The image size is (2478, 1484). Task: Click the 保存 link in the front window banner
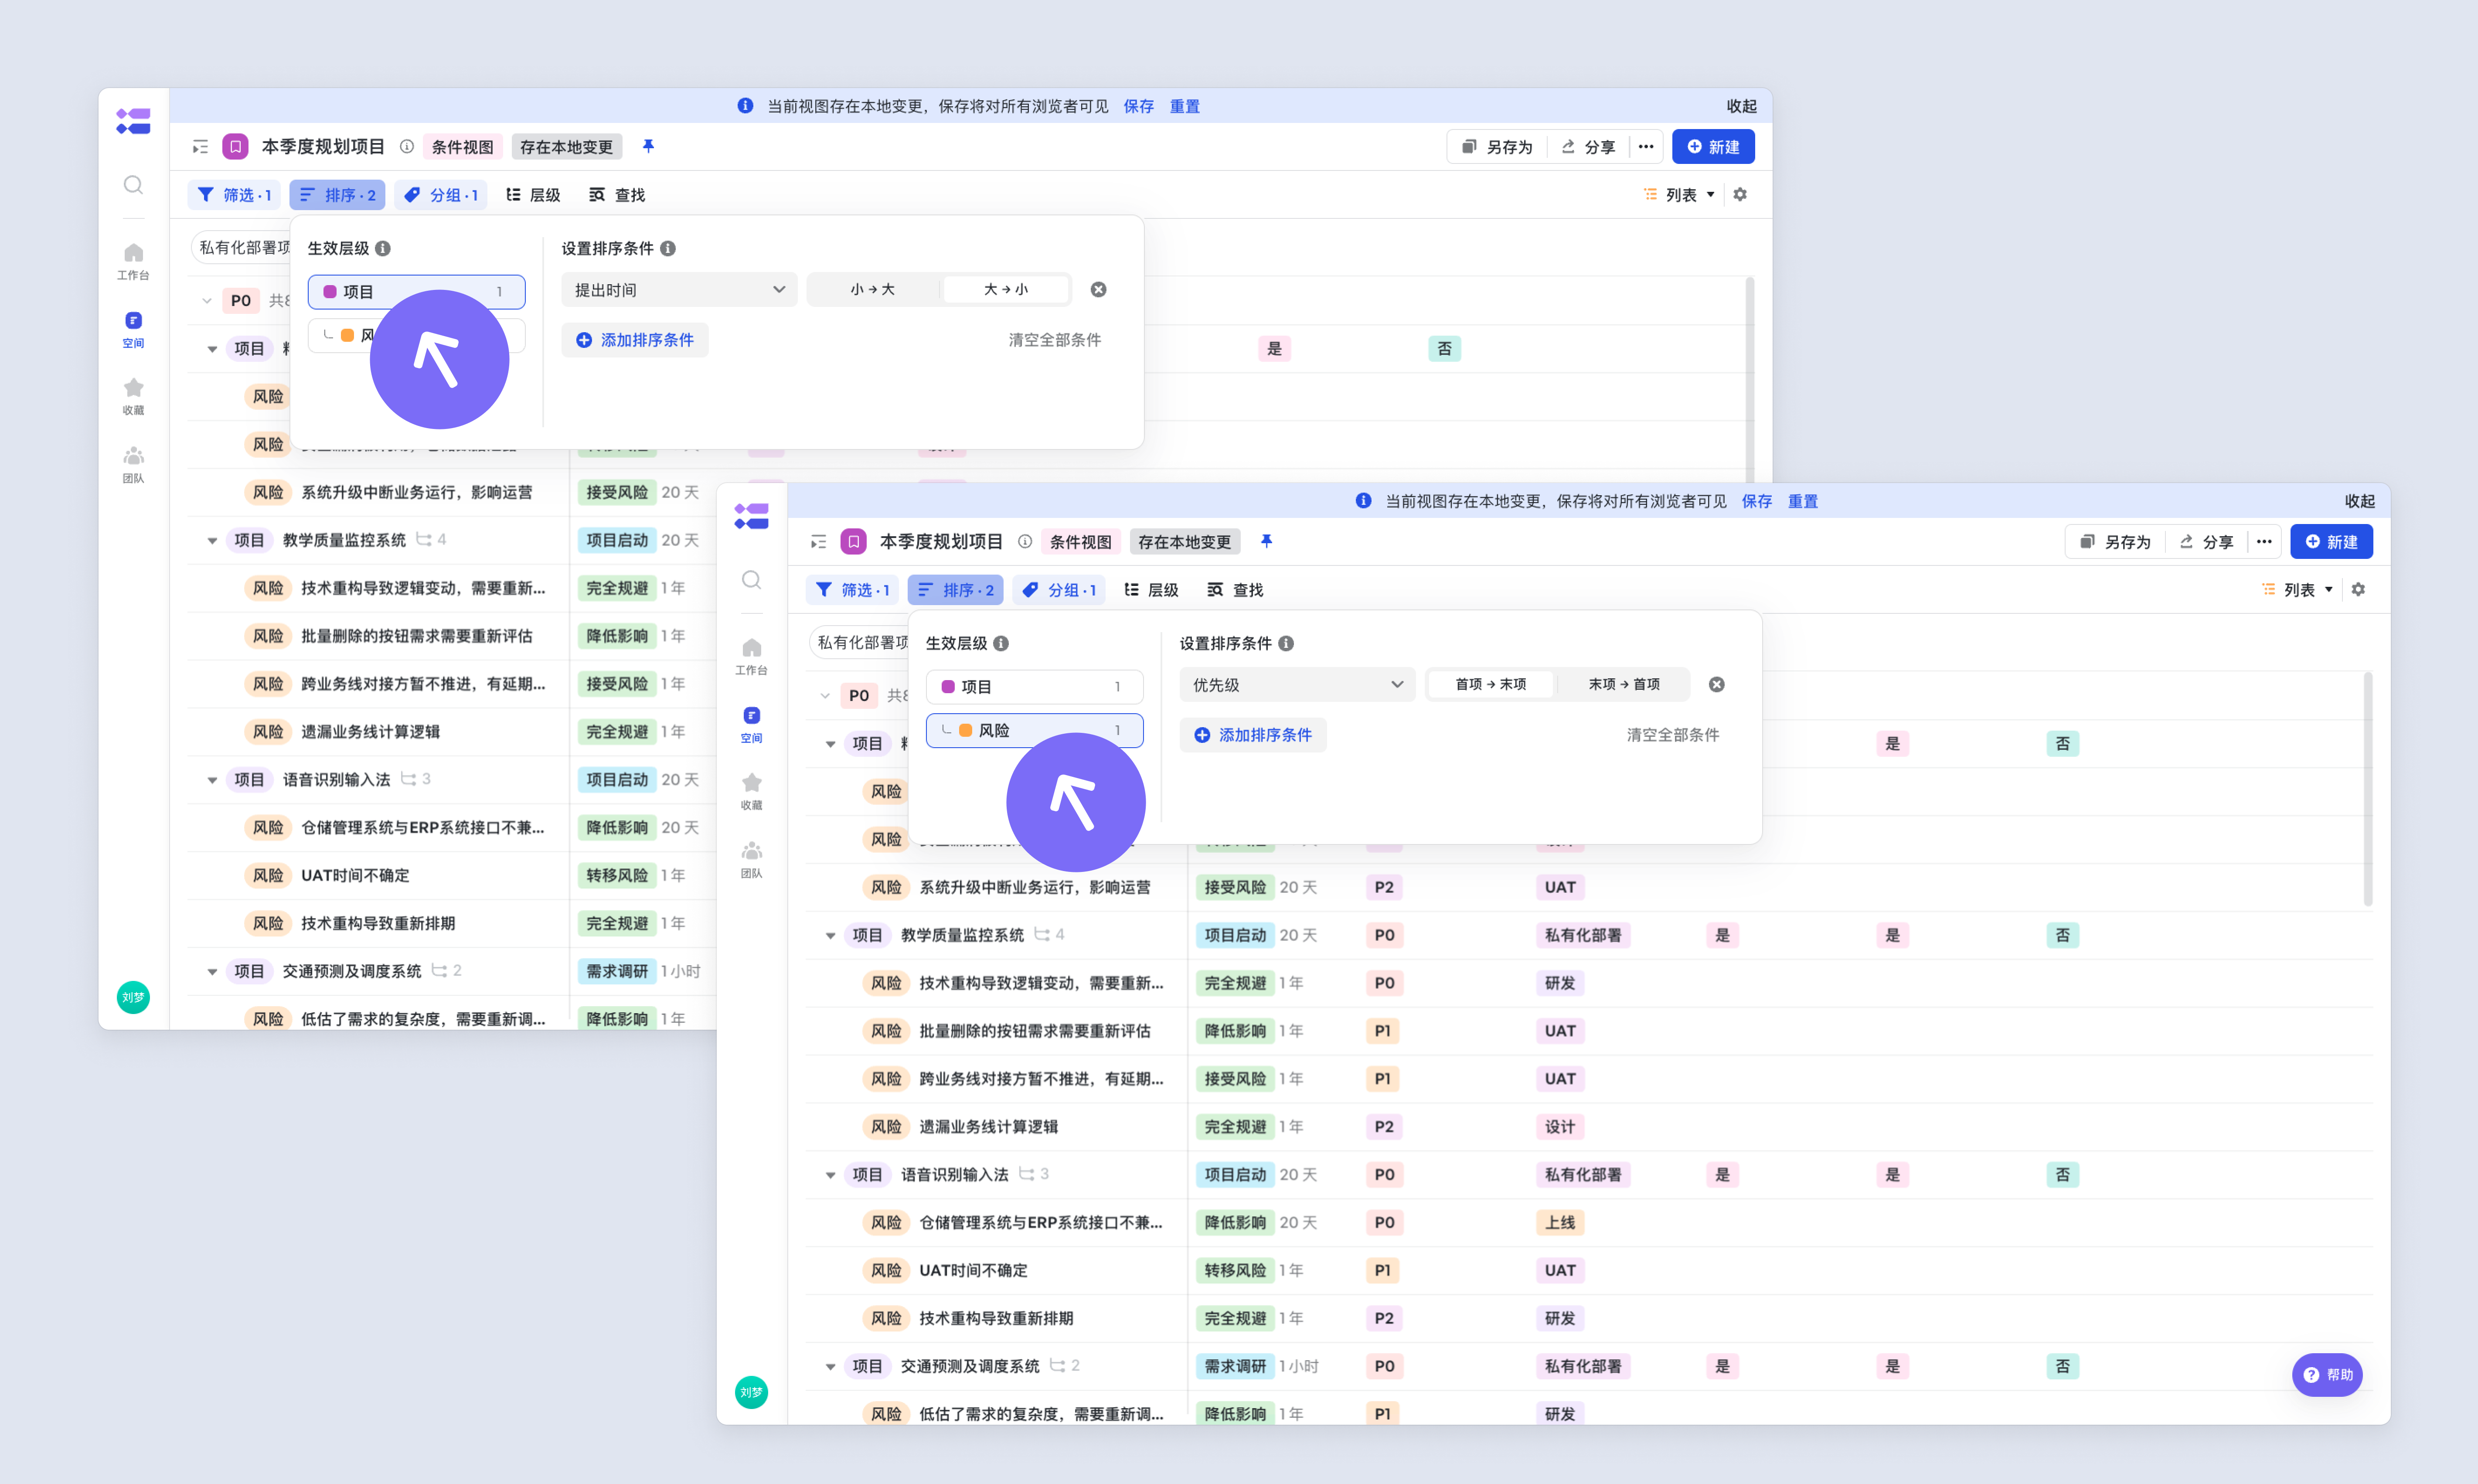tap(1756, 501)
